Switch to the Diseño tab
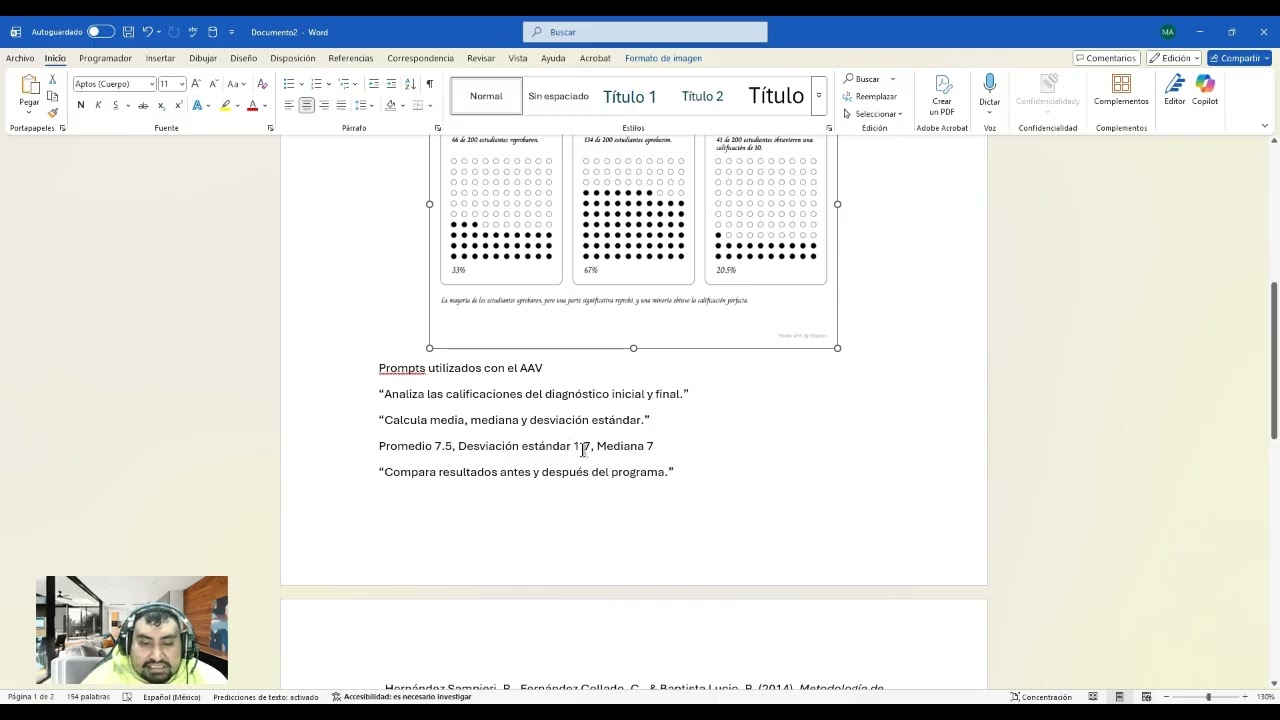This screenshot has height=720, width=1280. (x=243, y=58)
